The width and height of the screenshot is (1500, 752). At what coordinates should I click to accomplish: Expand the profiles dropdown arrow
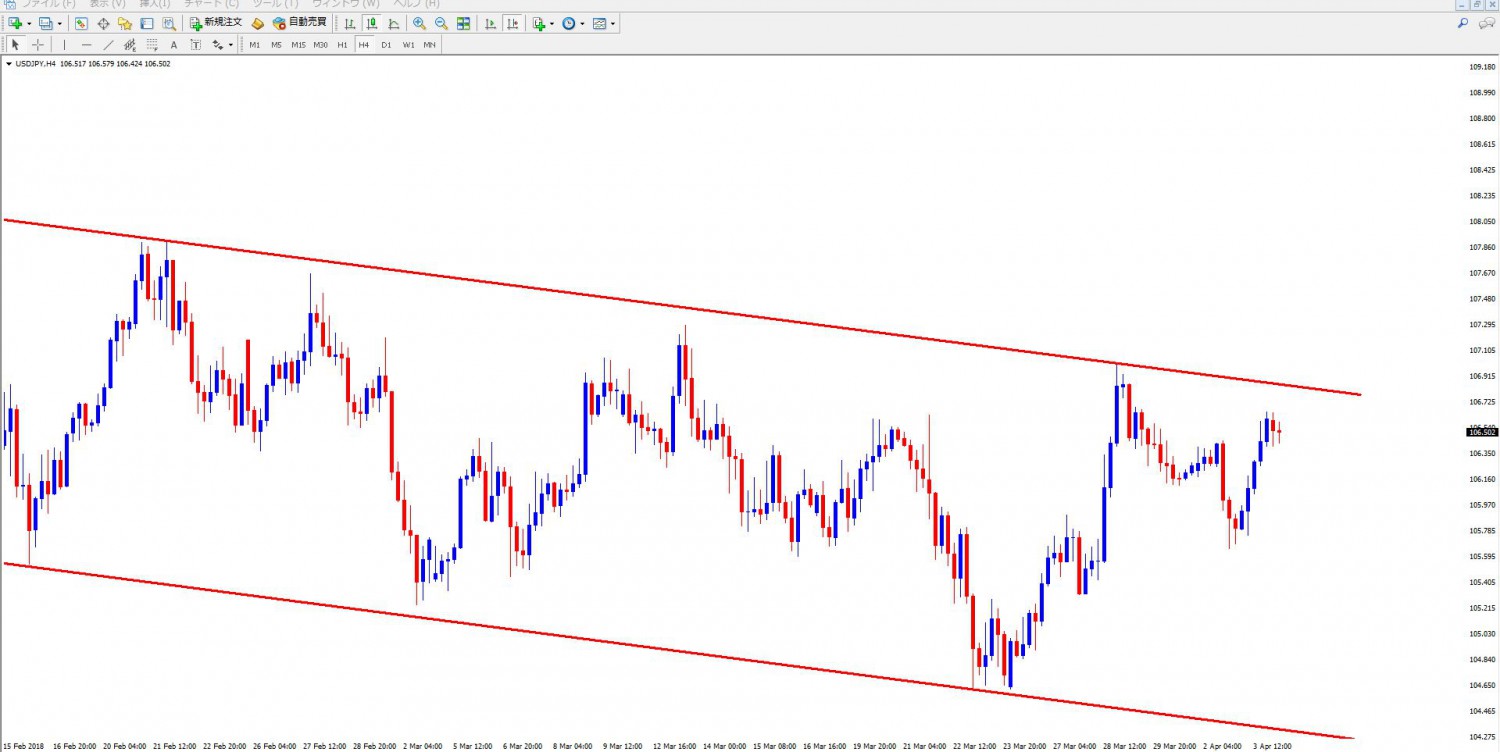click(x=60, y=23)
